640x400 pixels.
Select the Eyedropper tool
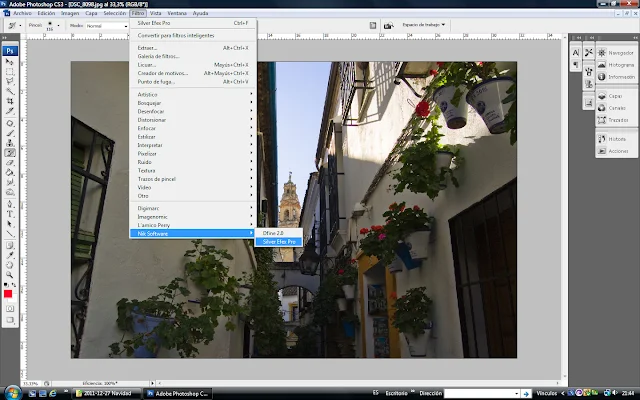(10, 255)
